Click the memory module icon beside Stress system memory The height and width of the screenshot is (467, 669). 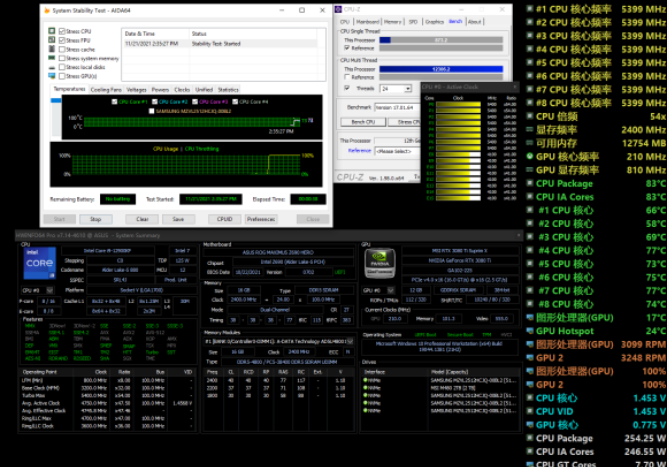click(x=52, y=58)
